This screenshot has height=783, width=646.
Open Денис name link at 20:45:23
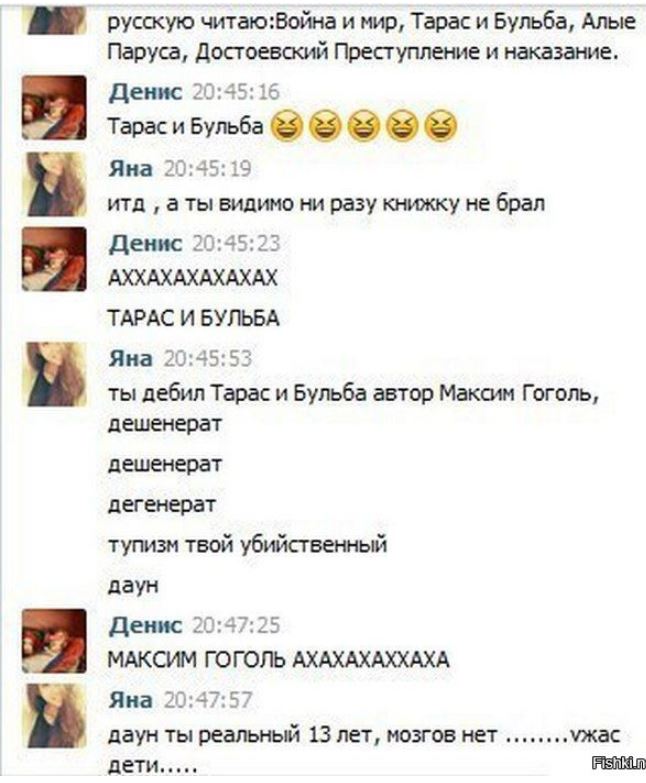145,244
